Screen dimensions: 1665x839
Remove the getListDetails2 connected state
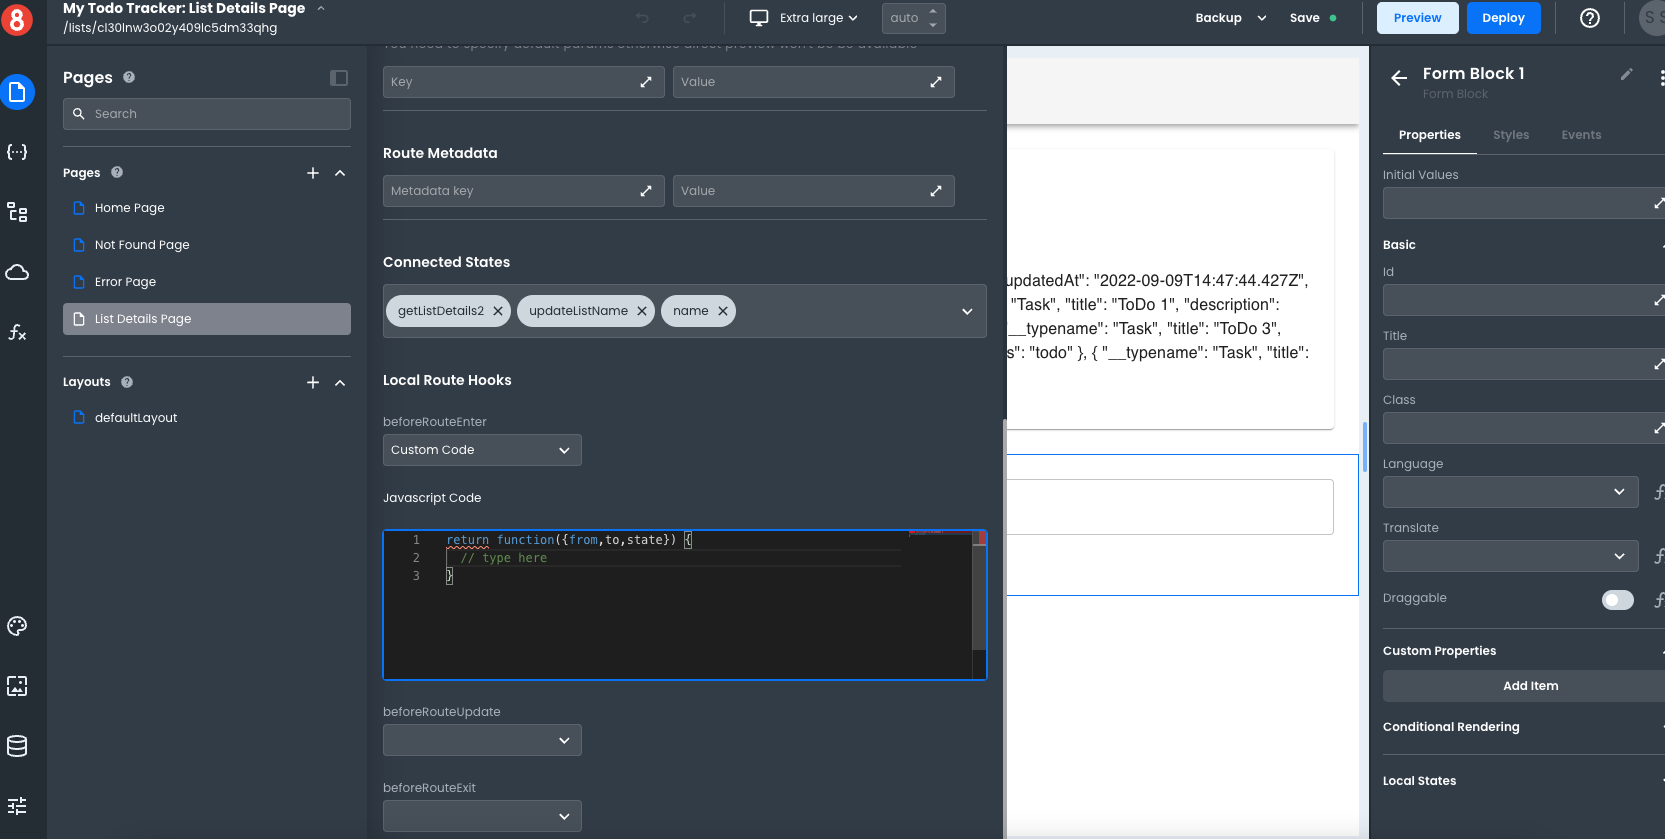pos(498,311)
